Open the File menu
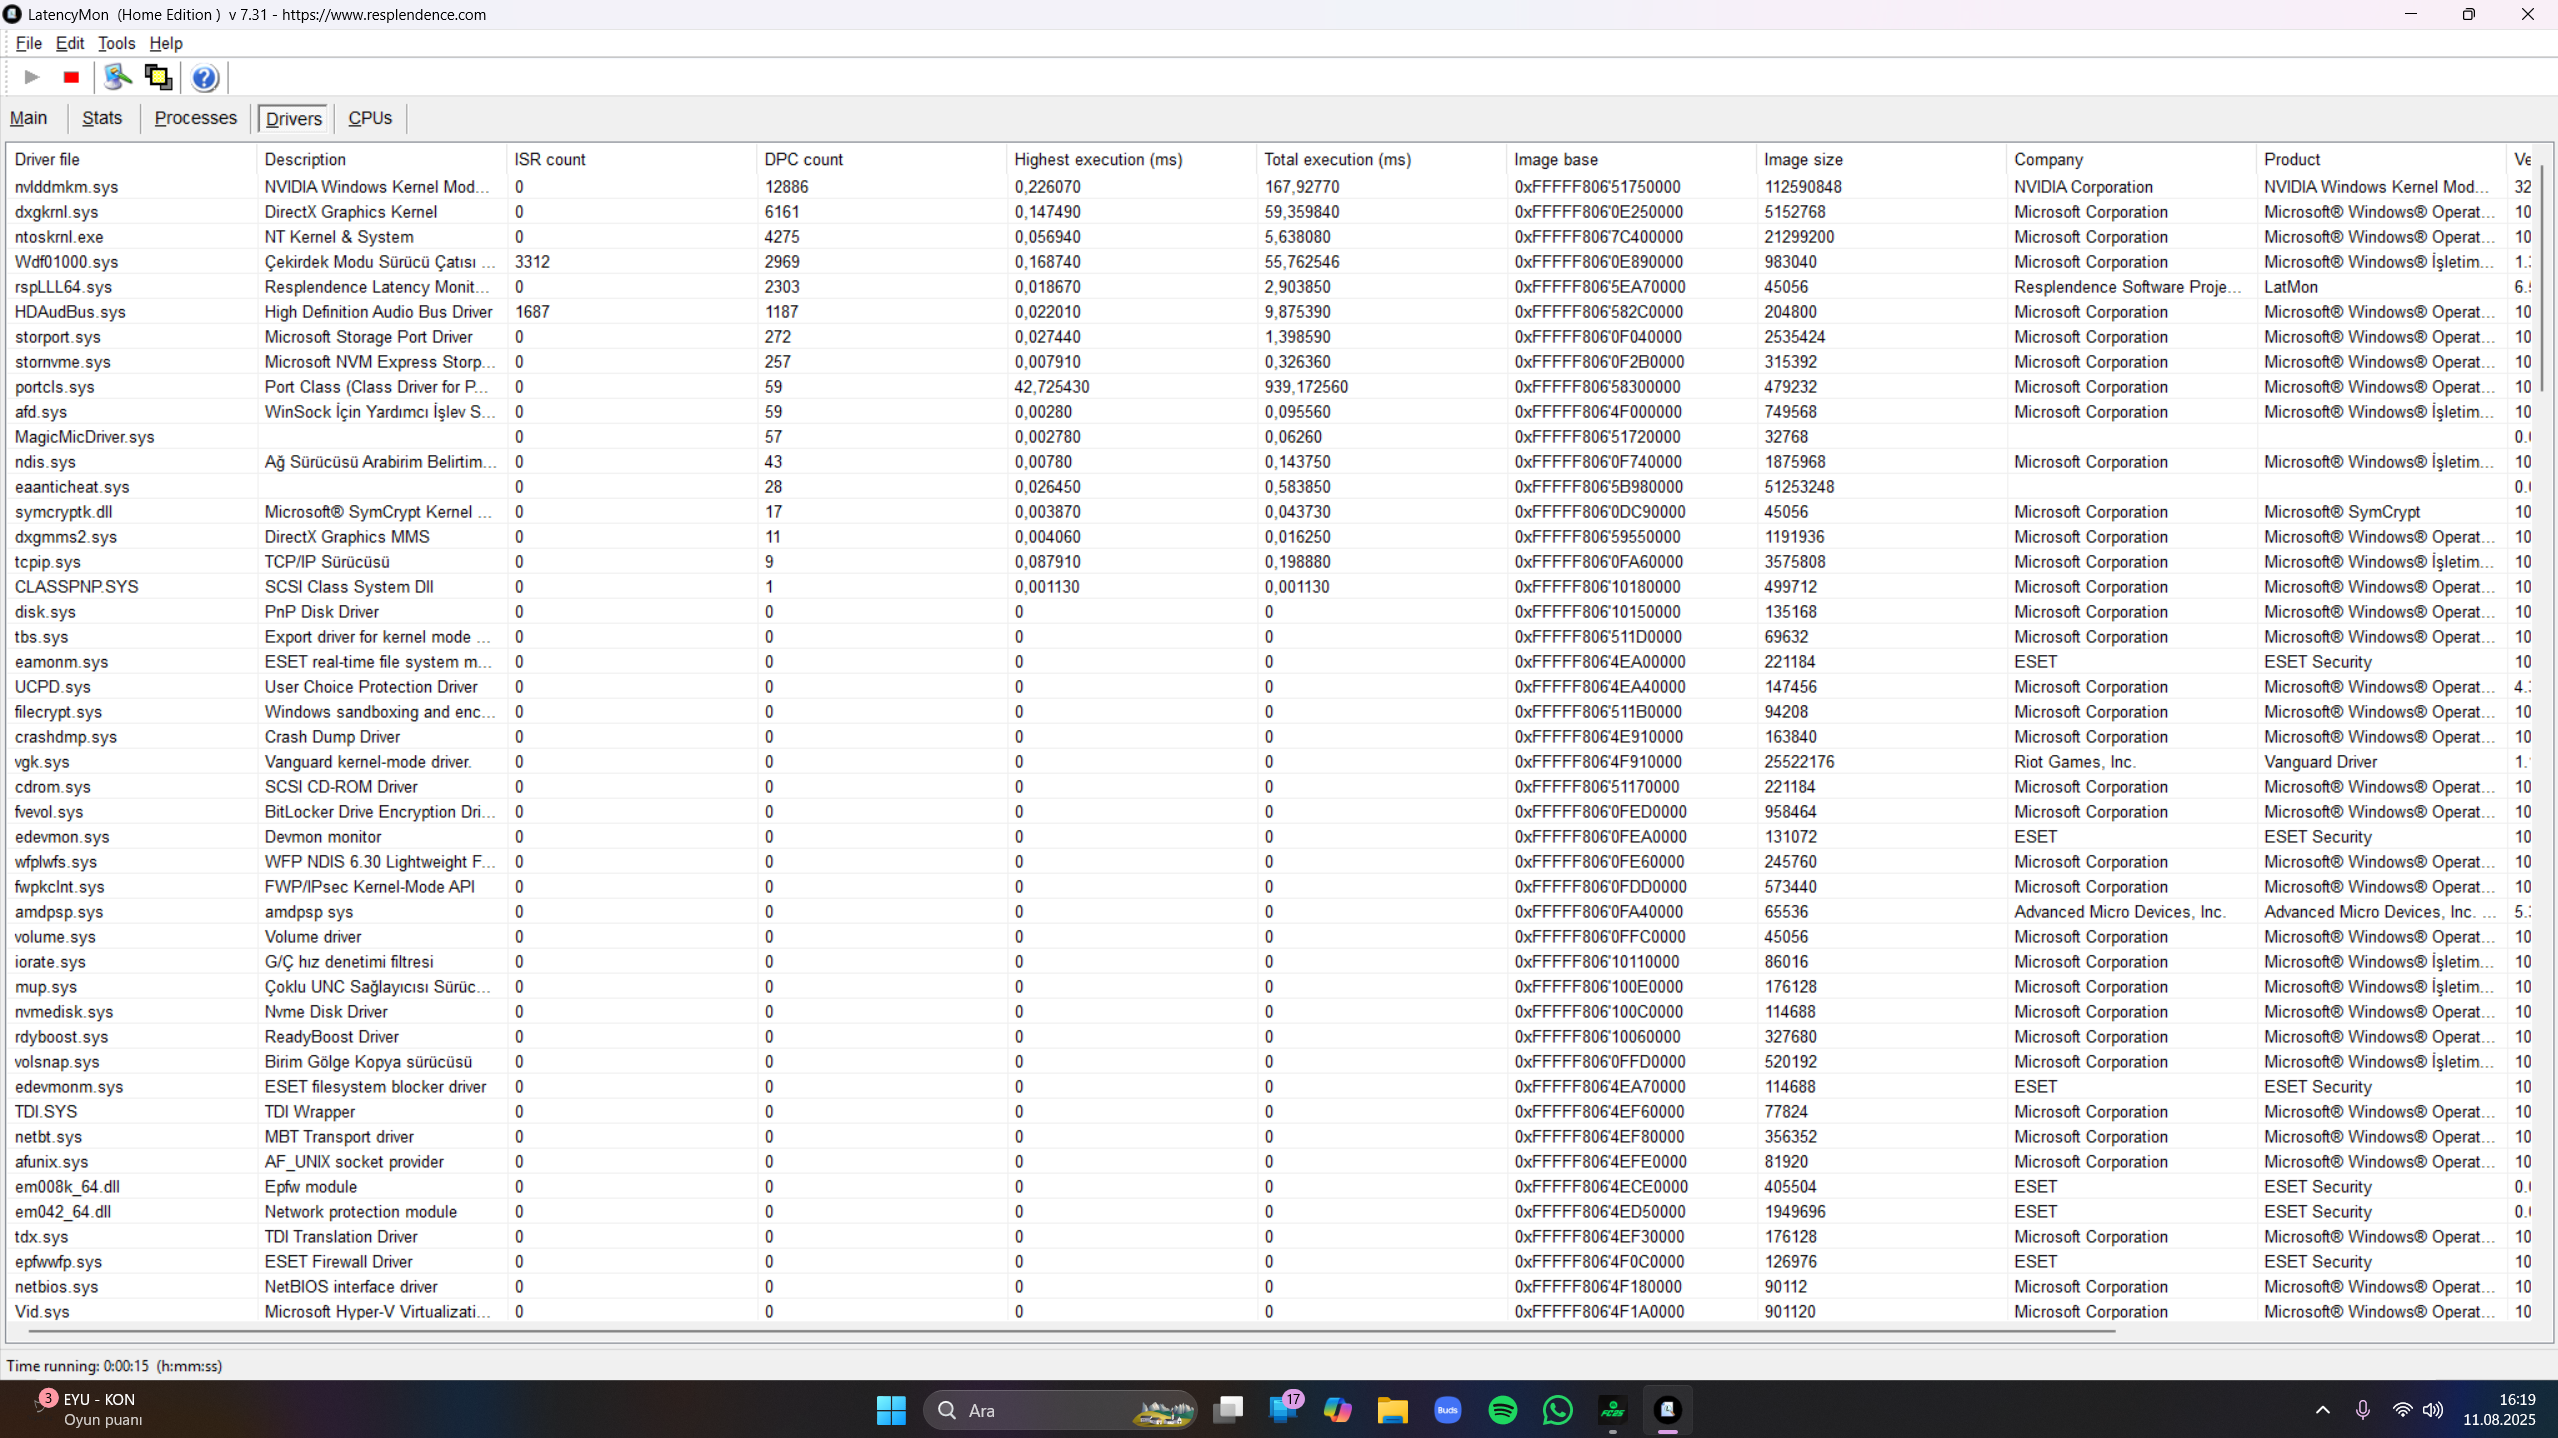 pos(28,43)
